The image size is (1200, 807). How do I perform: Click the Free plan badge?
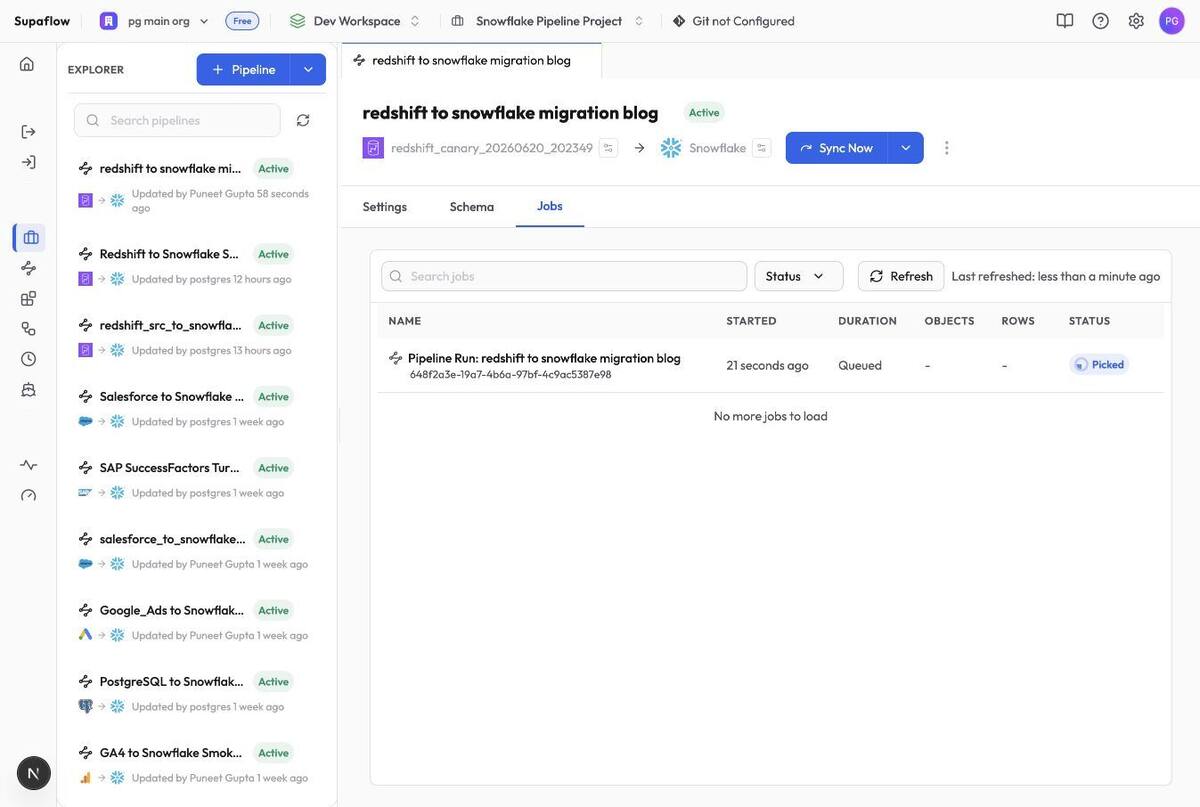click(x=242, y=21)
